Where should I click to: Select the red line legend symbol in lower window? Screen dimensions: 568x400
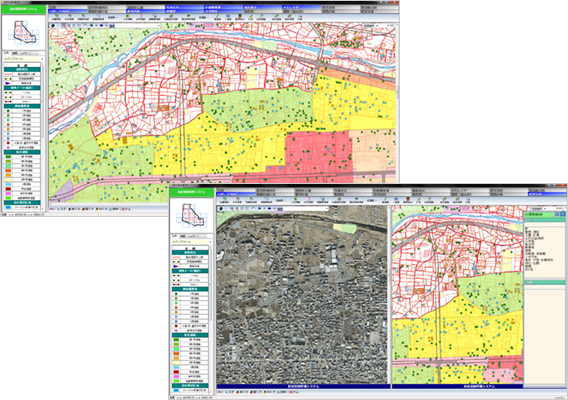click(x=176, y=257)
